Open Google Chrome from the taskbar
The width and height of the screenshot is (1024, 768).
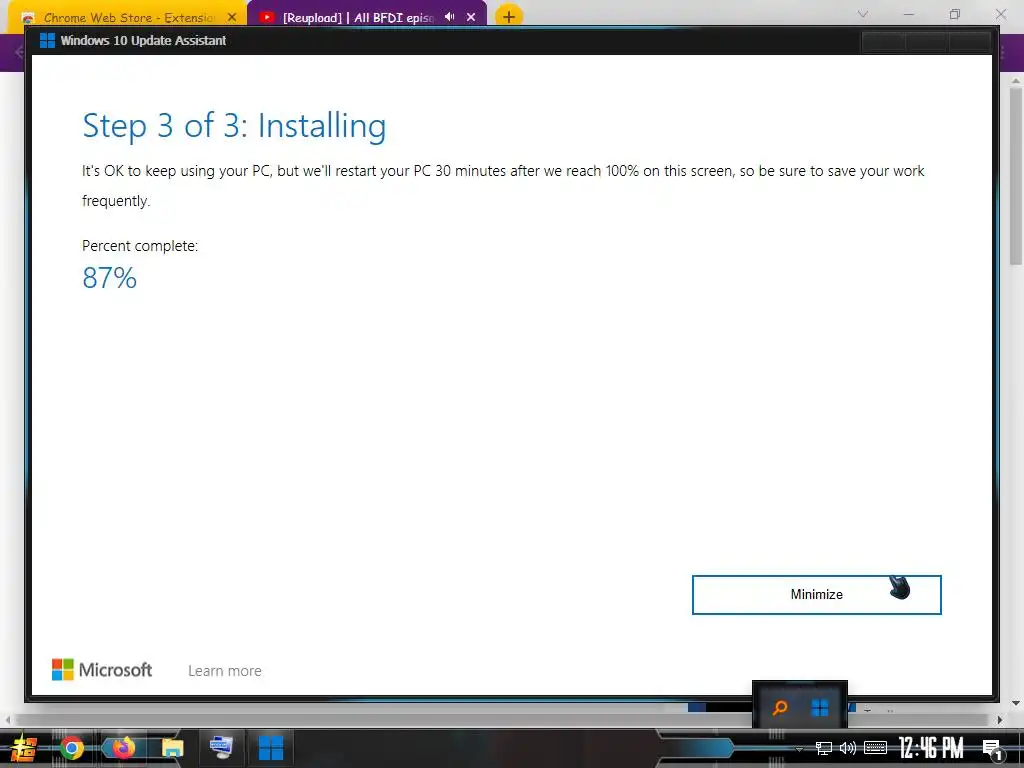(72, 748)
